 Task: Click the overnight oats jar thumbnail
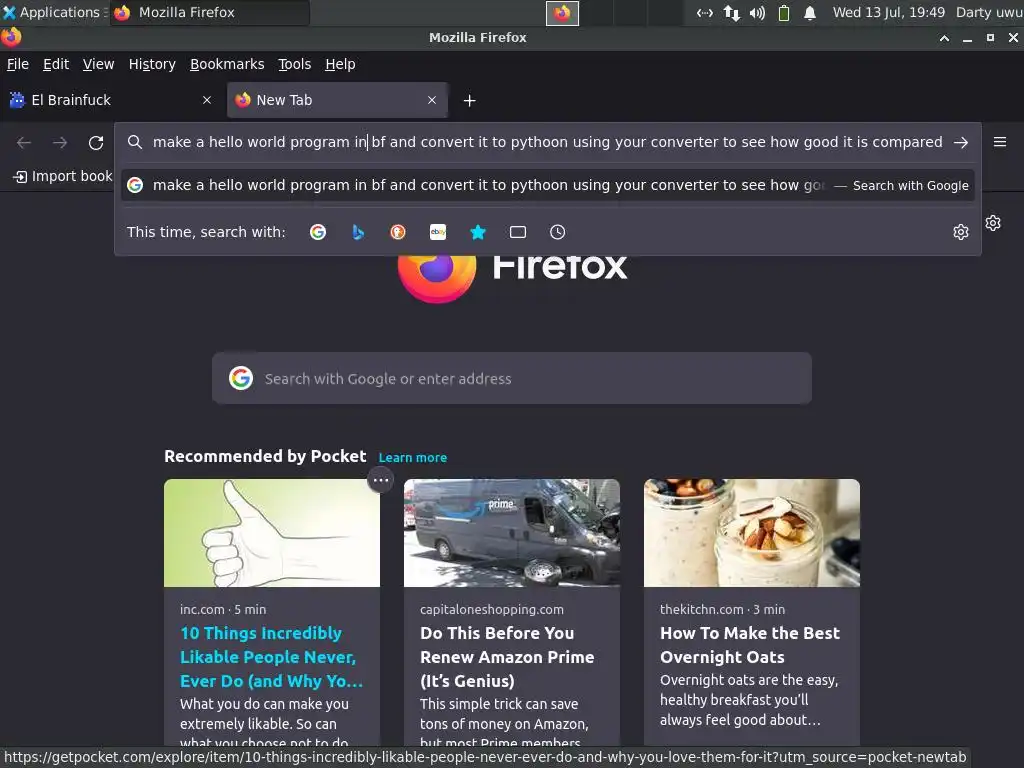752,533
